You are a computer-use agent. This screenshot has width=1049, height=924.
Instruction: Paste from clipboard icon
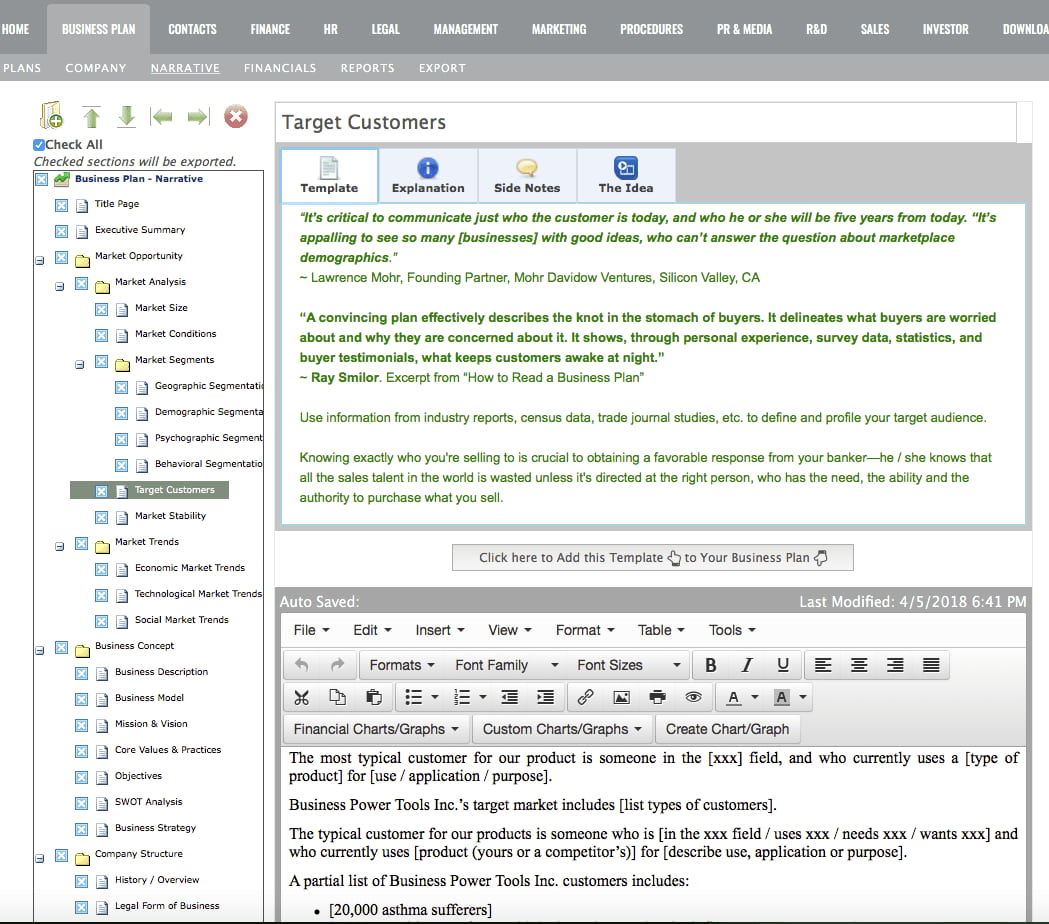pyautogui.click(x=374, y=697)
